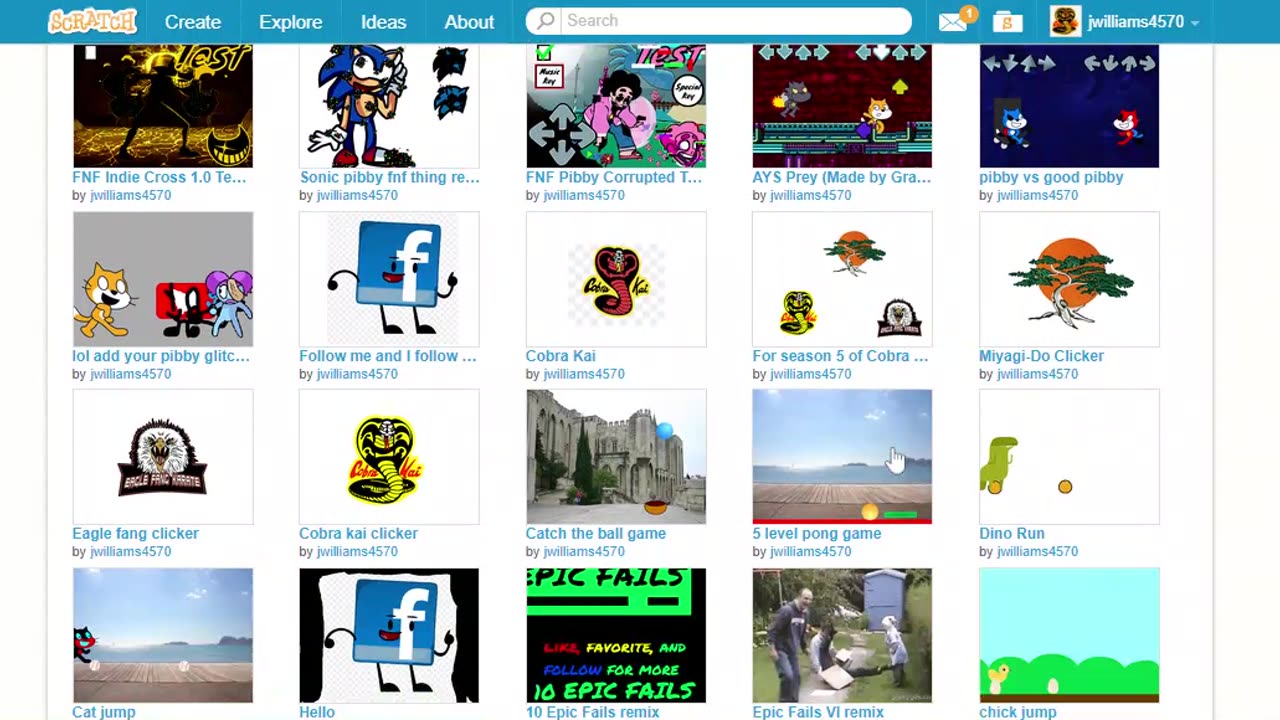Click Epic Fails VI remix title link
The width and height of the screenshot is (1280, 720).
click(818, 712)
